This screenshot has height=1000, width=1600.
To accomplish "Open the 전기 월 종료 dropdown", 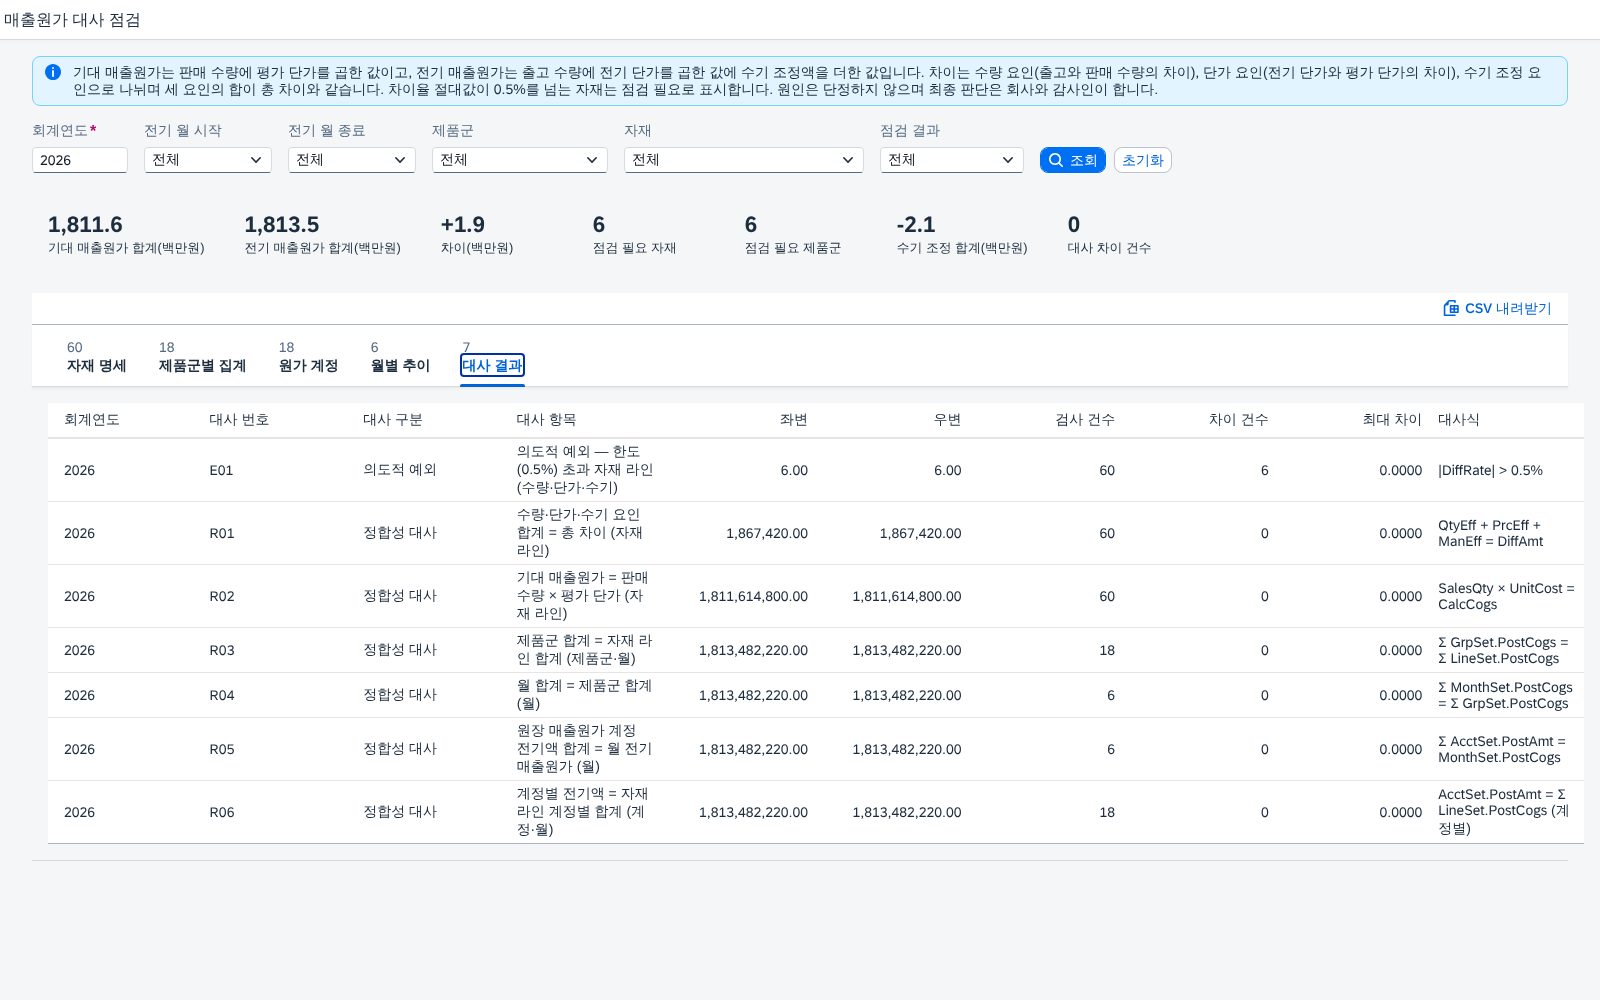I will point(352,160).
